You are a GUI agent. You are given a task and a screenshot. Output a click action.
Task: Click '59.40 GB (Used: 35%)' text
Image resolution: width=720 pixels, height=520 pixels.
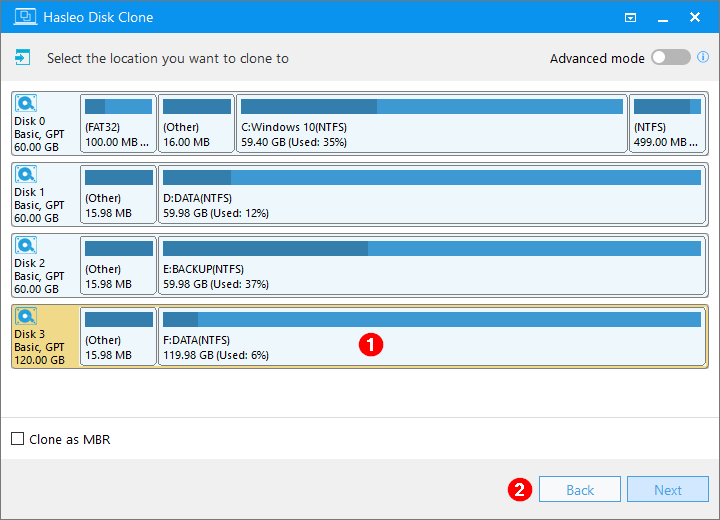click(x=294, y=142)
